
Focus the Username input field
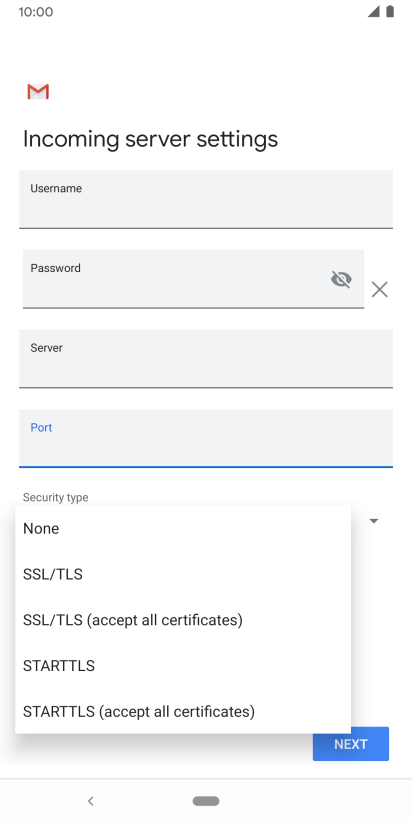(x=206, y=199)
